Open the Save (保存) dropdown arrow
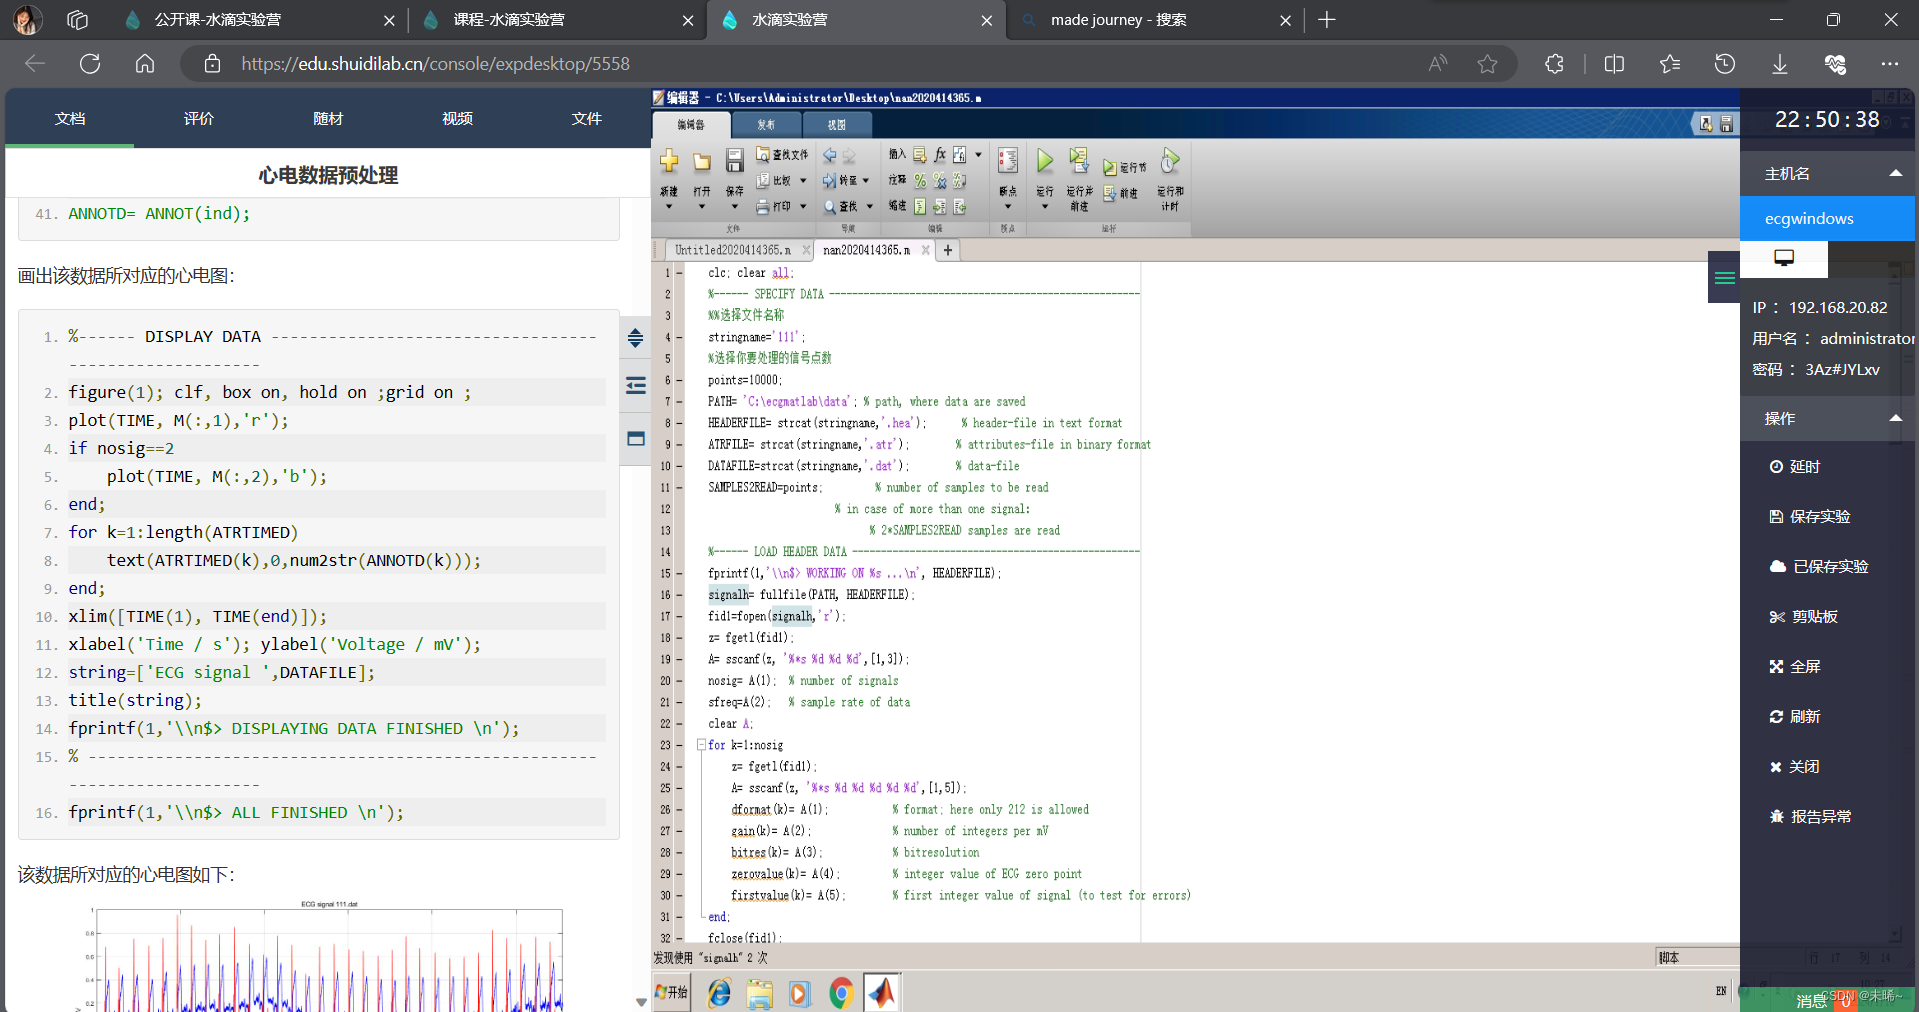The image size is (1919, 1012). pos(734,207)
